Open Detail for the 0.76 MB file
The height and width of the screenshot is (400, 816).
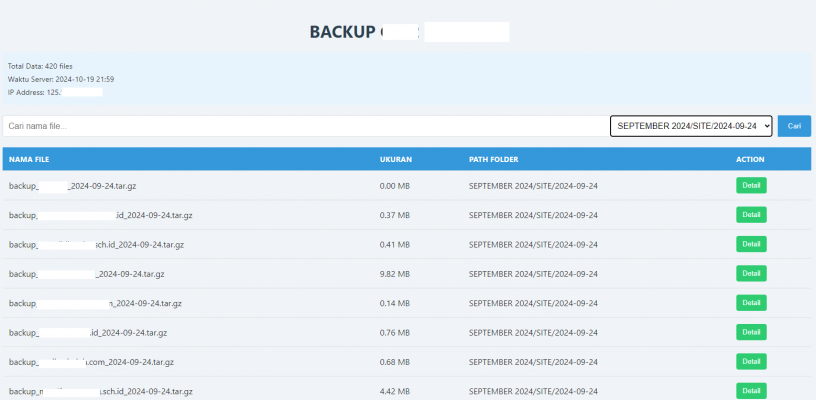pyautogui.click(x=751, y=332)
